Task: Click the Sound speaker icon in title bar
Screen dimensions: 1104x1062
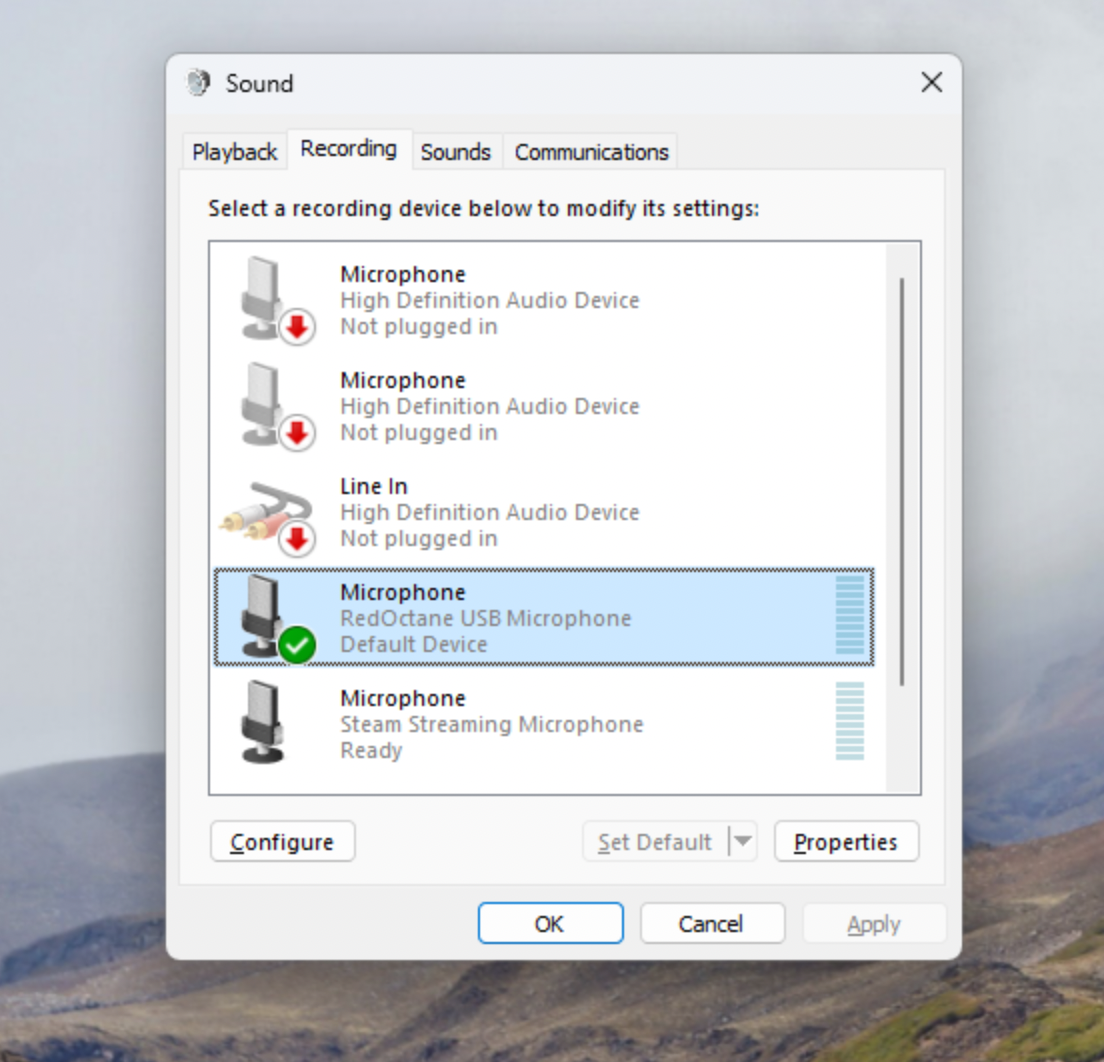Action: point(199,83)
